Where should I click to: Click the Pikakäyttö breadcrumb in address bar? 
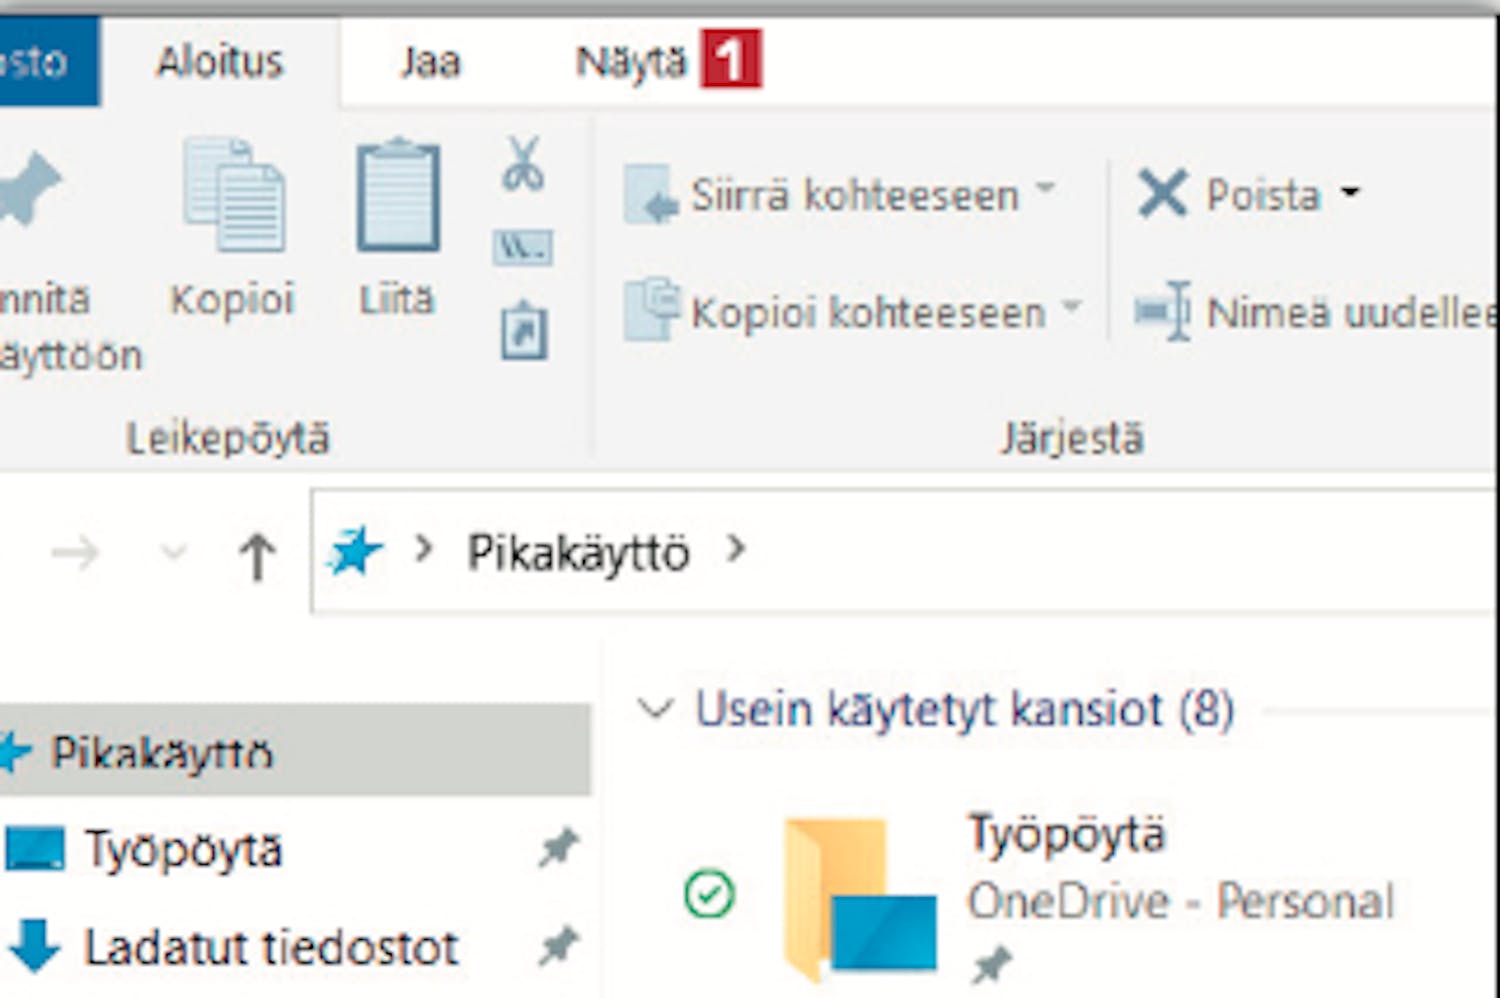pos(578,552)
